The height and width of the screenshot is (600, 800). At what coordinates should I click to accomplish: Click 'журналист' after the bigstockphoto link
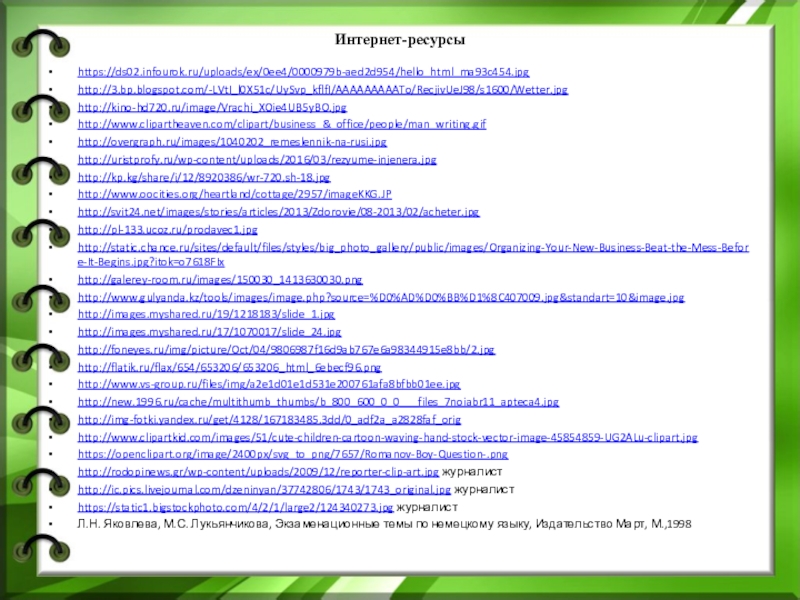click(427, 508)
